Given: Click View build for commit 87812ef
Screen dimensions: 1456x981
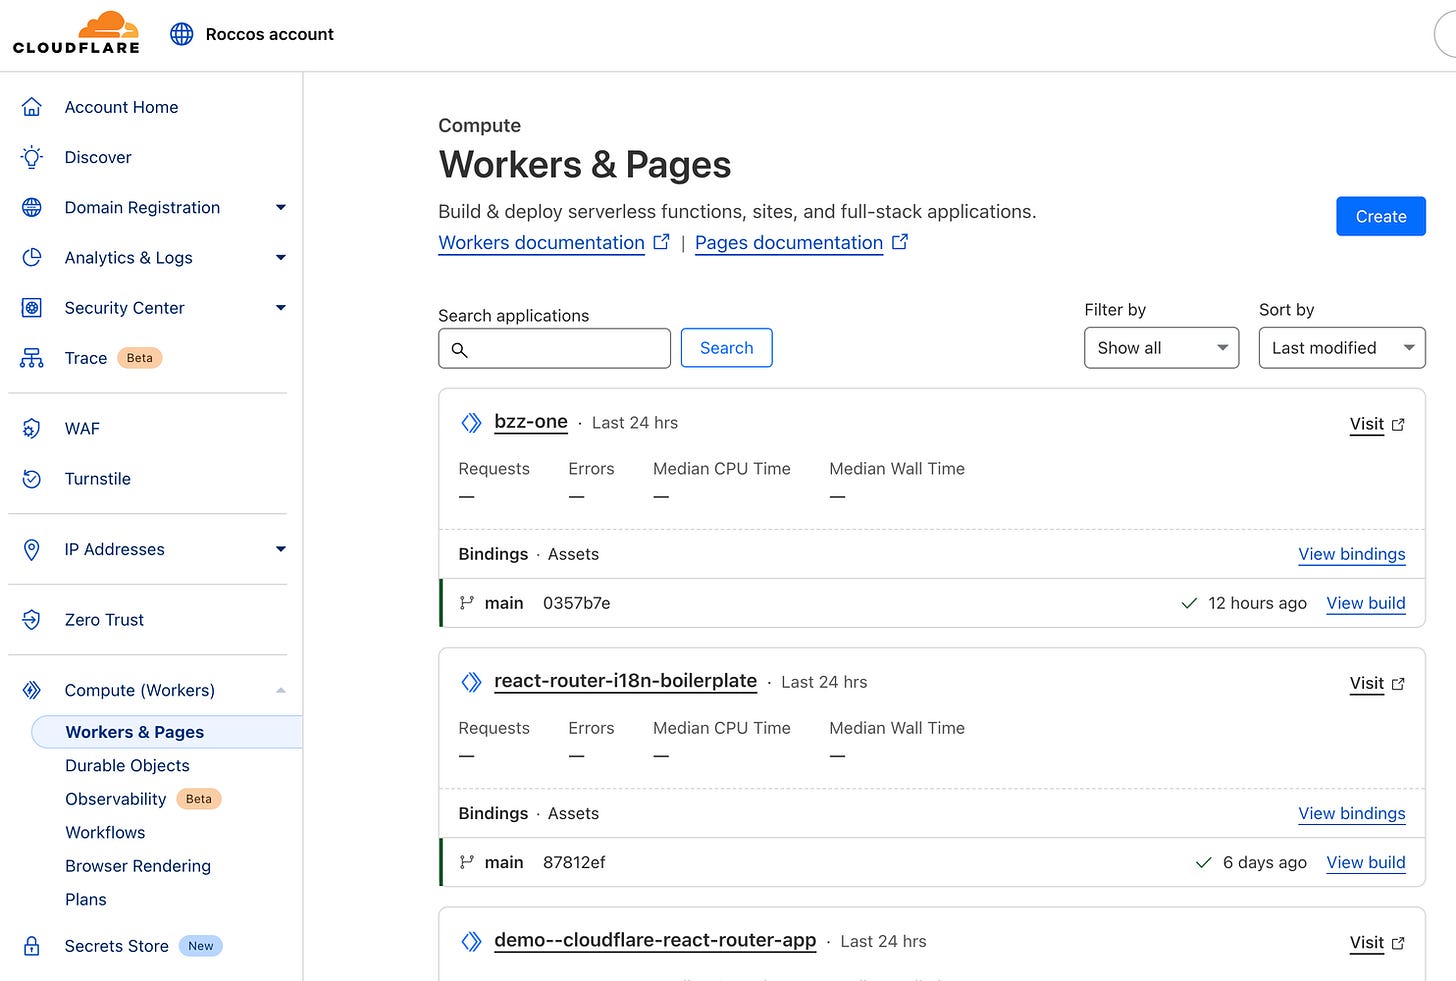Looking at the screenshot, I should point(1366,862).
